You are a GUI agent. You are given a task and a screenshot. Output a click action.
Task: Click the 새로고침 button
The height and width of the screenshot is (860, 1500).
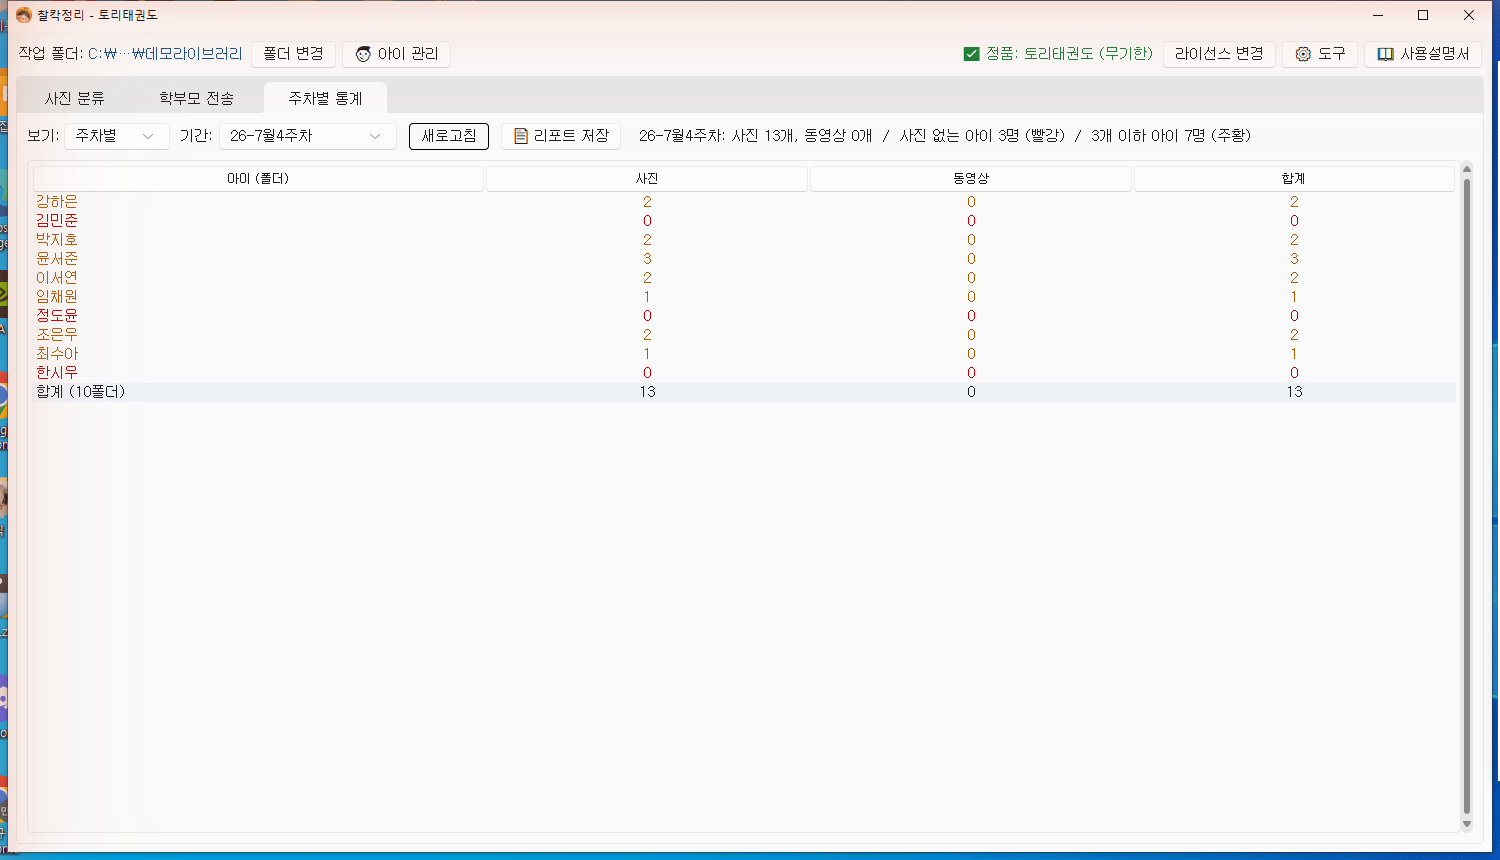pyautogui.click(x=449, y=136)
